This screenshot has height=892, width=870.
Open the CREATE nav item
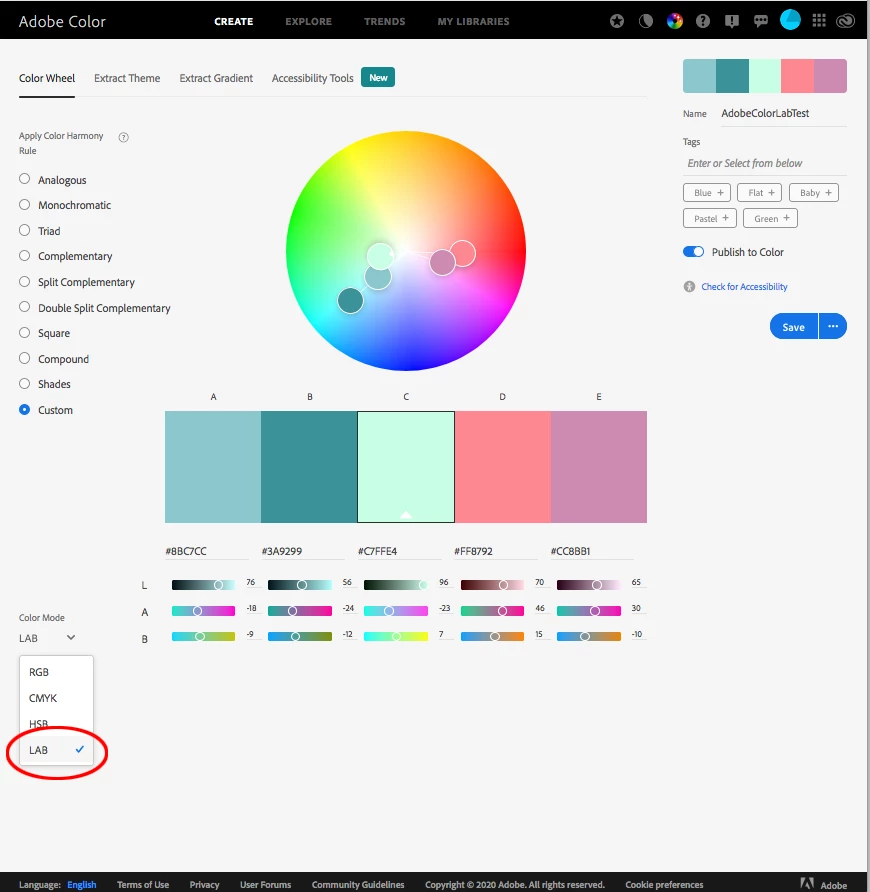pyautogui.click(x=233, y=22)
